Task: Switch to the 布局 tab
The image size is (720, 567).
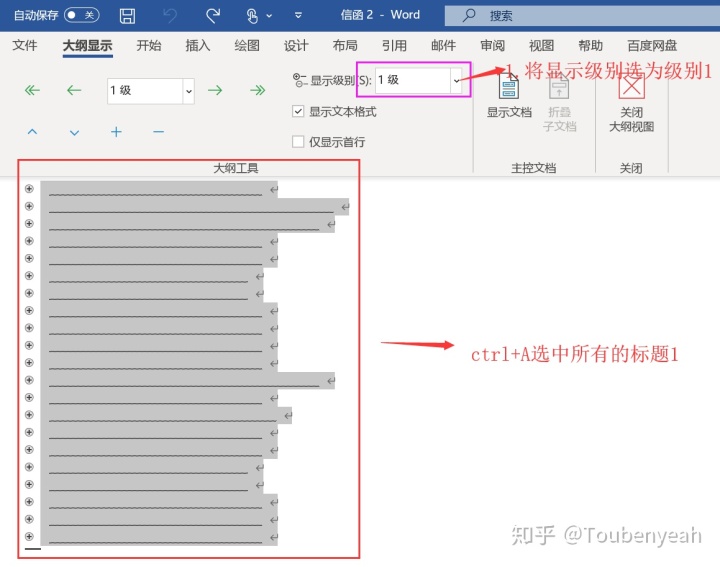Action: (x=345, y=45)
